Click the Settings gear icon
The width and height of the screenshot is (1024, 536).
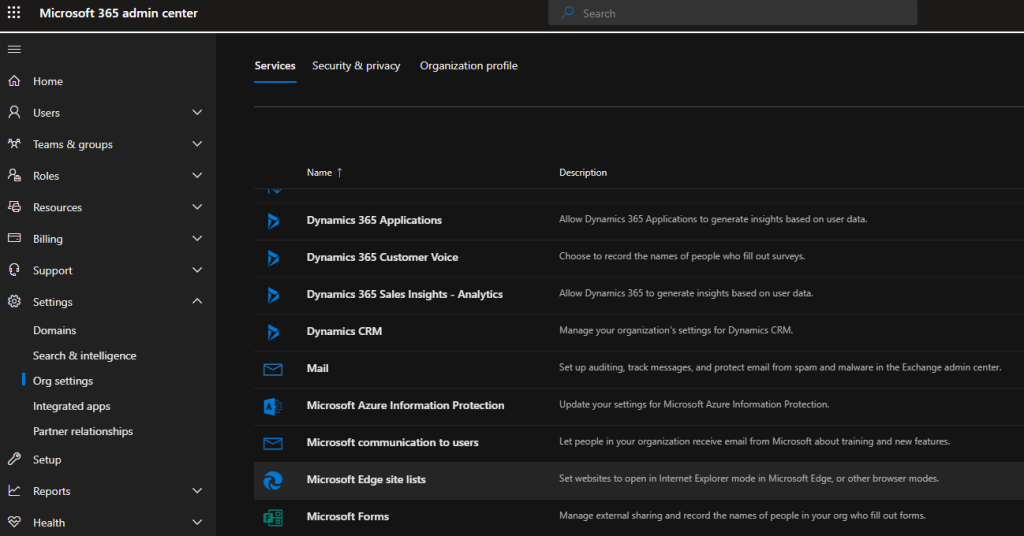(14, 302)
